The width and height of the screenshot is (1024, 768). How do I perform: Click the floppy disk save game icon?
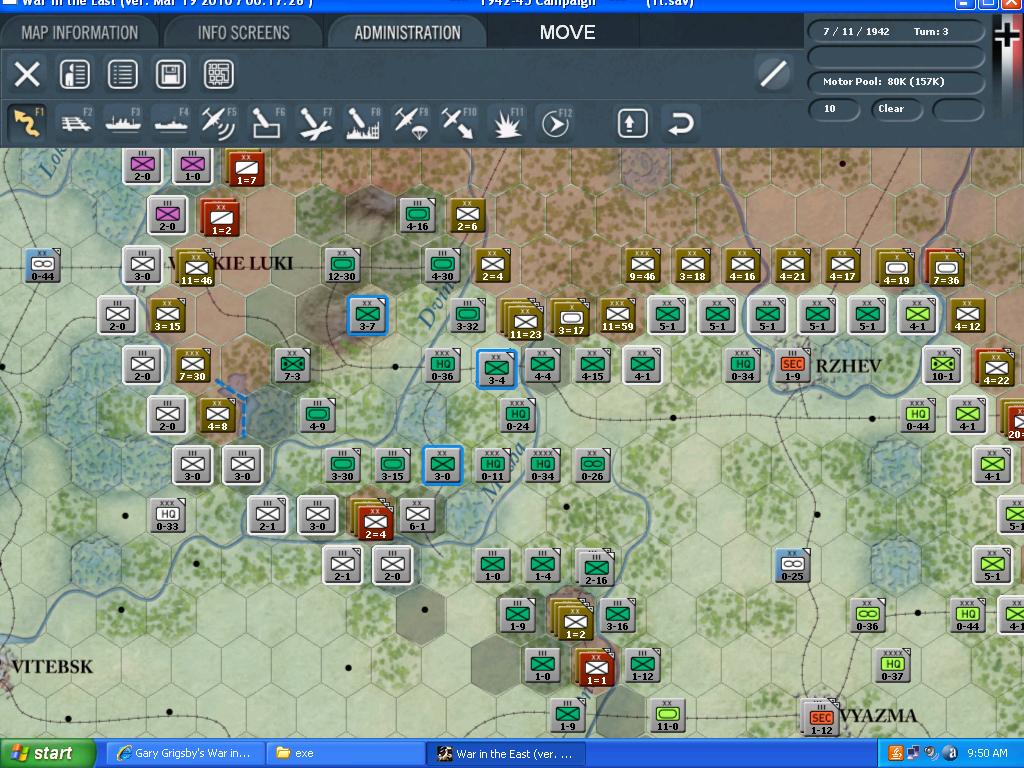(x=170, y=74)
